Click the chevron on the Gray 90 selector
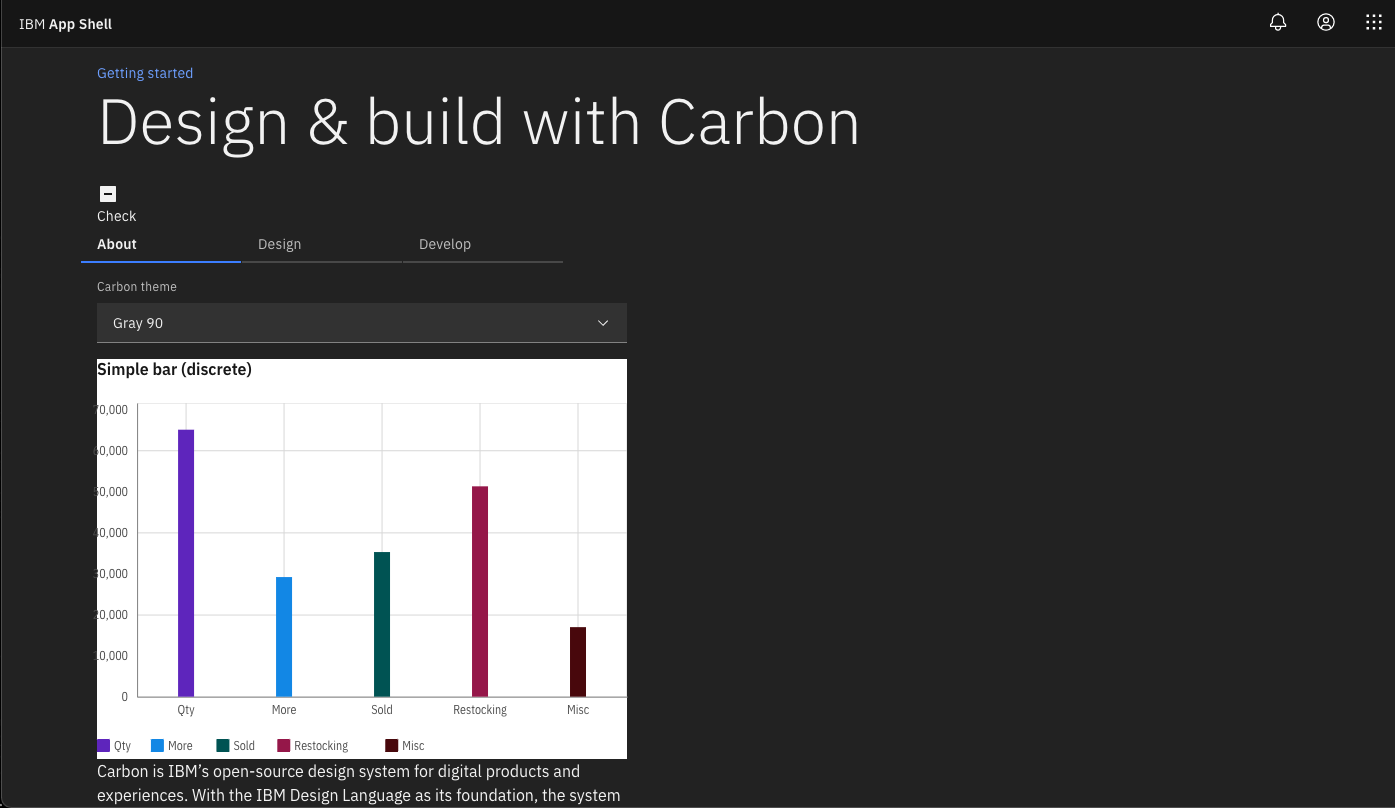 603,322
